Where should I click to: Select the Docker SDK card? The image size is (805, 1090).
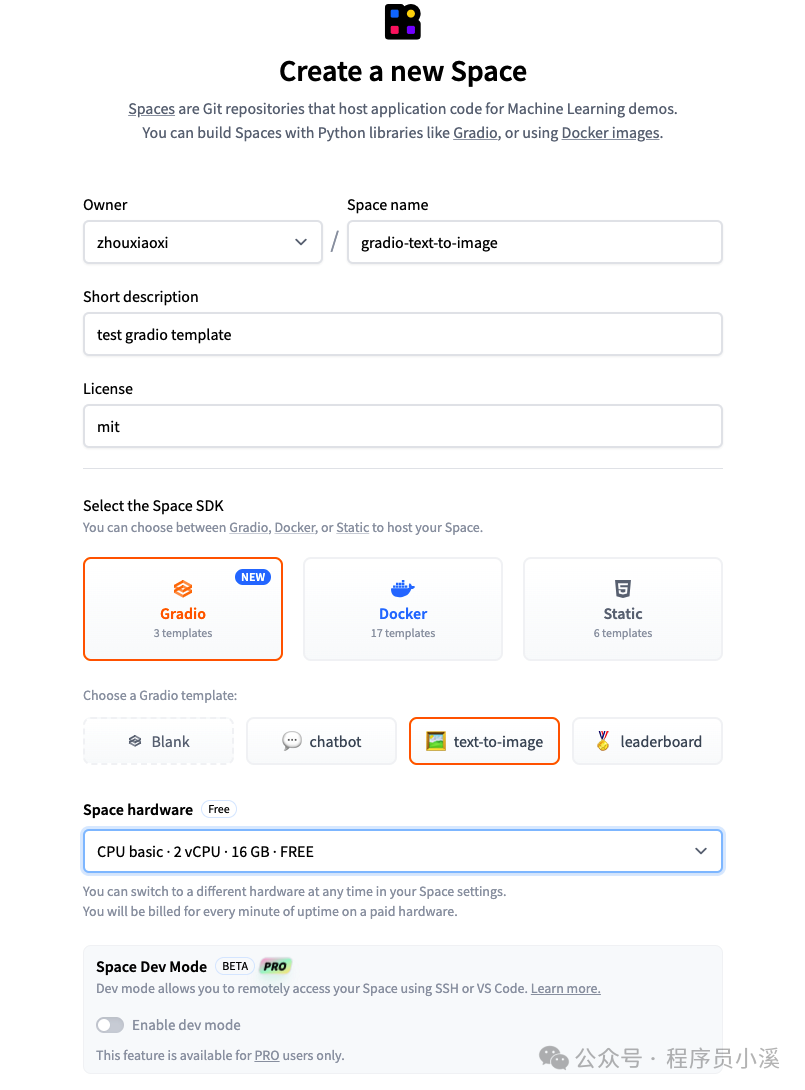tap(403, 609)
